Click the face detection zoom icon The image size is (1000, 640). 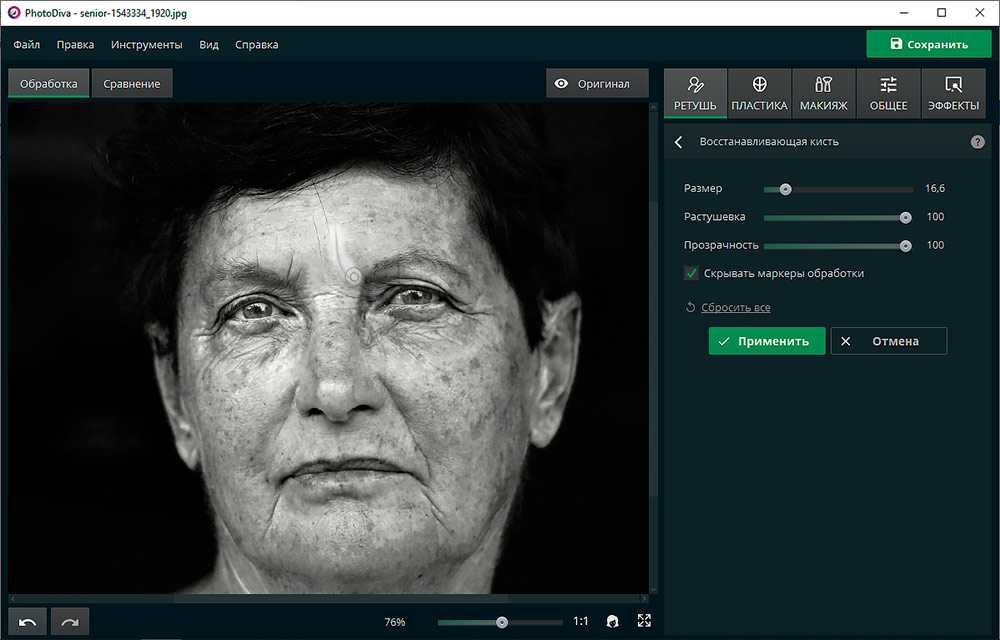612,622
